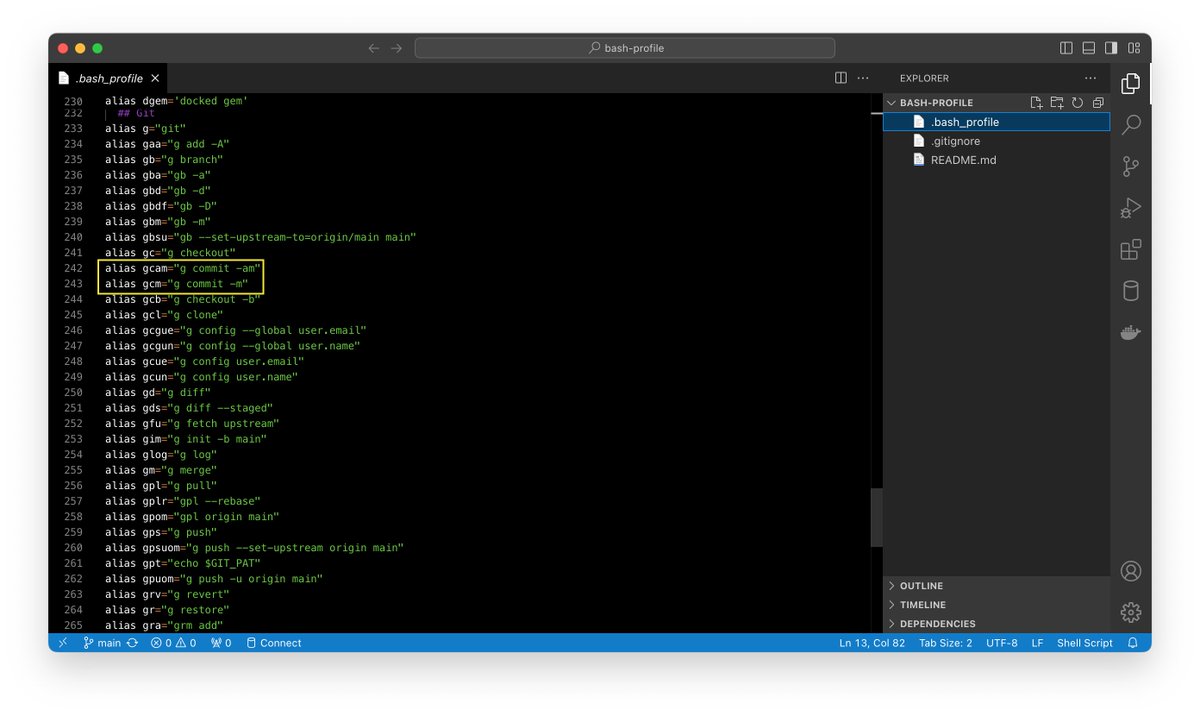Click the line alias gcam="g commit -am"
Screen dimensions: 1200x716
coord(183,268)
